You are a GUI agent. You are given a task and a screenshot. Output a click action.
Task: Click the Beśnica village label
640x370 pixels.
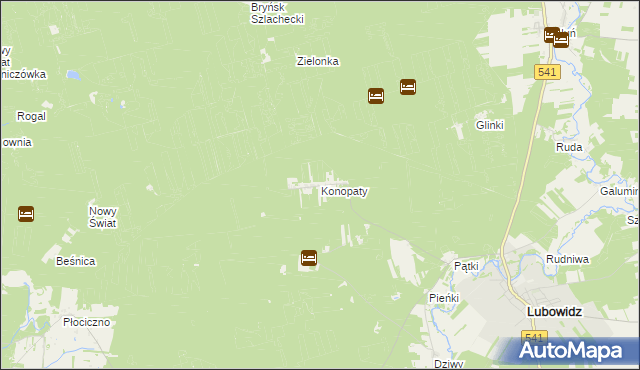click(76, 261)
